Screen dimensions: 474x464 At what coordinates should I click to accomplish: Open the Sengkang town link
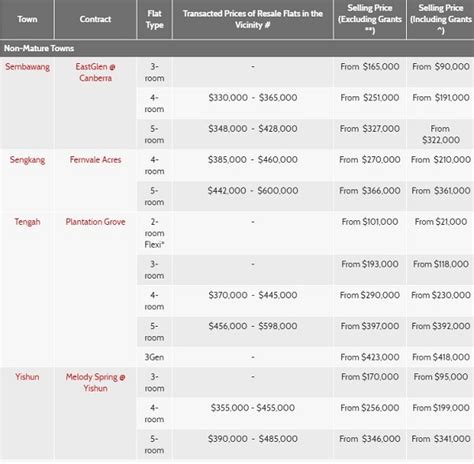point(27,160)
